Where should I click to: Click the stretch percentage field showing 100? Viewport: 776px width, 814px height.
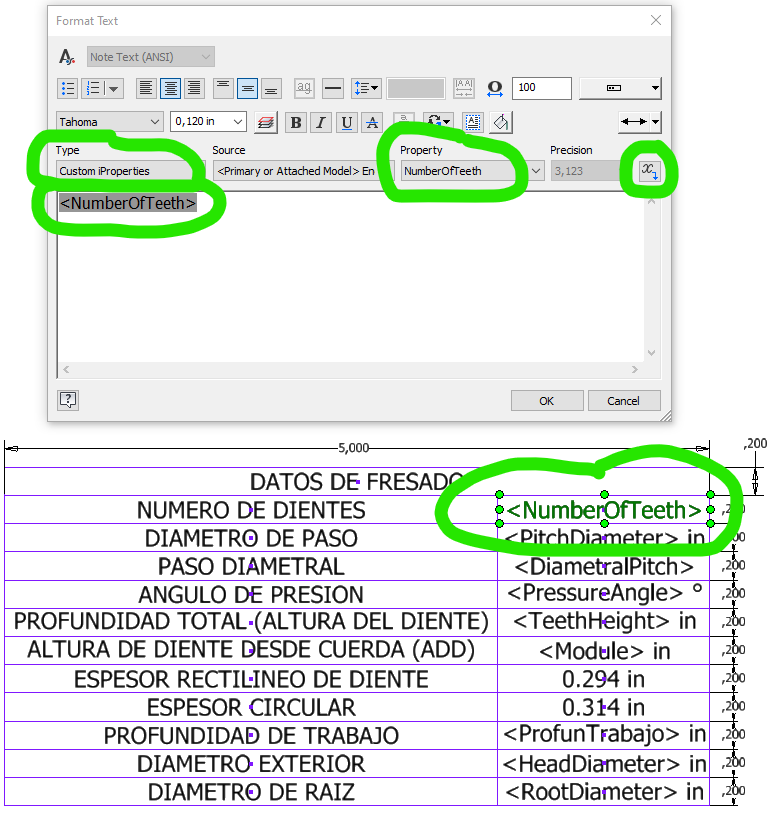click(541, 88)
